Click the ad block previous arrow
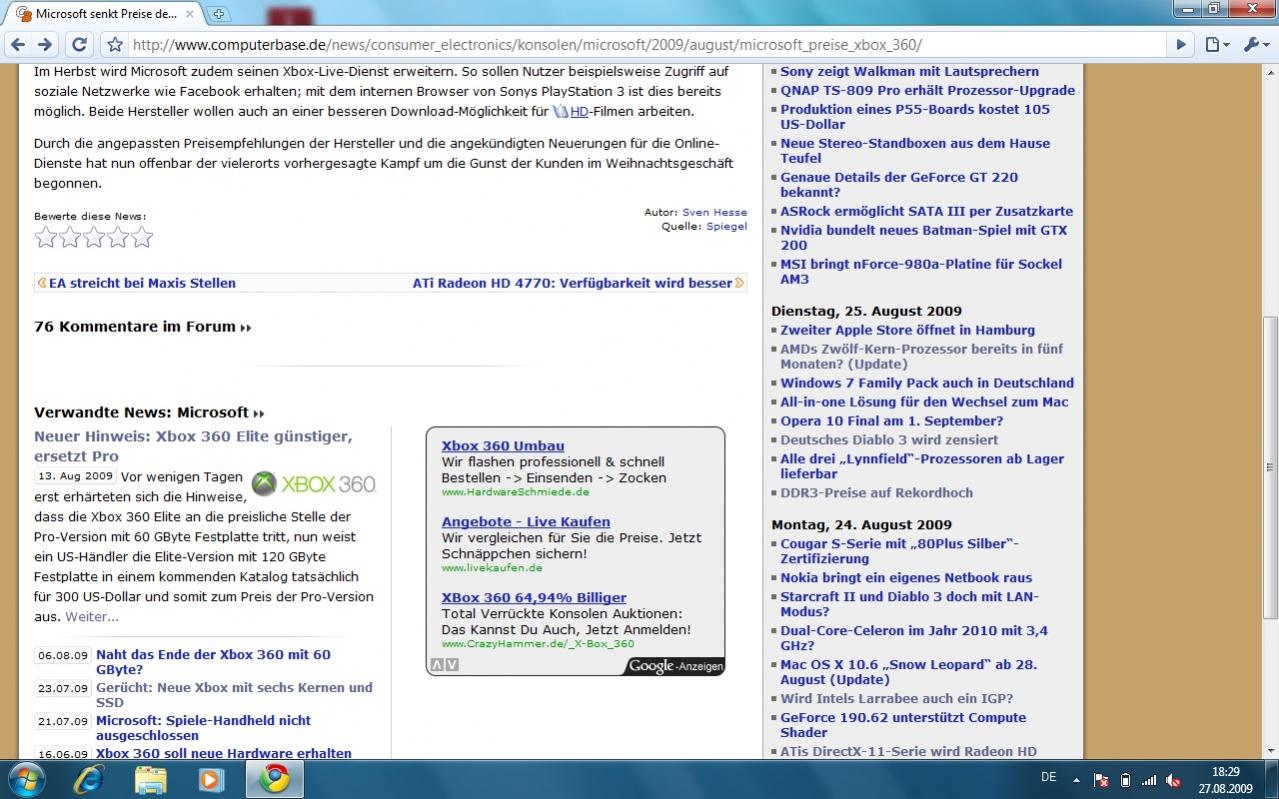The width and height of the screenshot is (1279, 799). coord(437,665)
